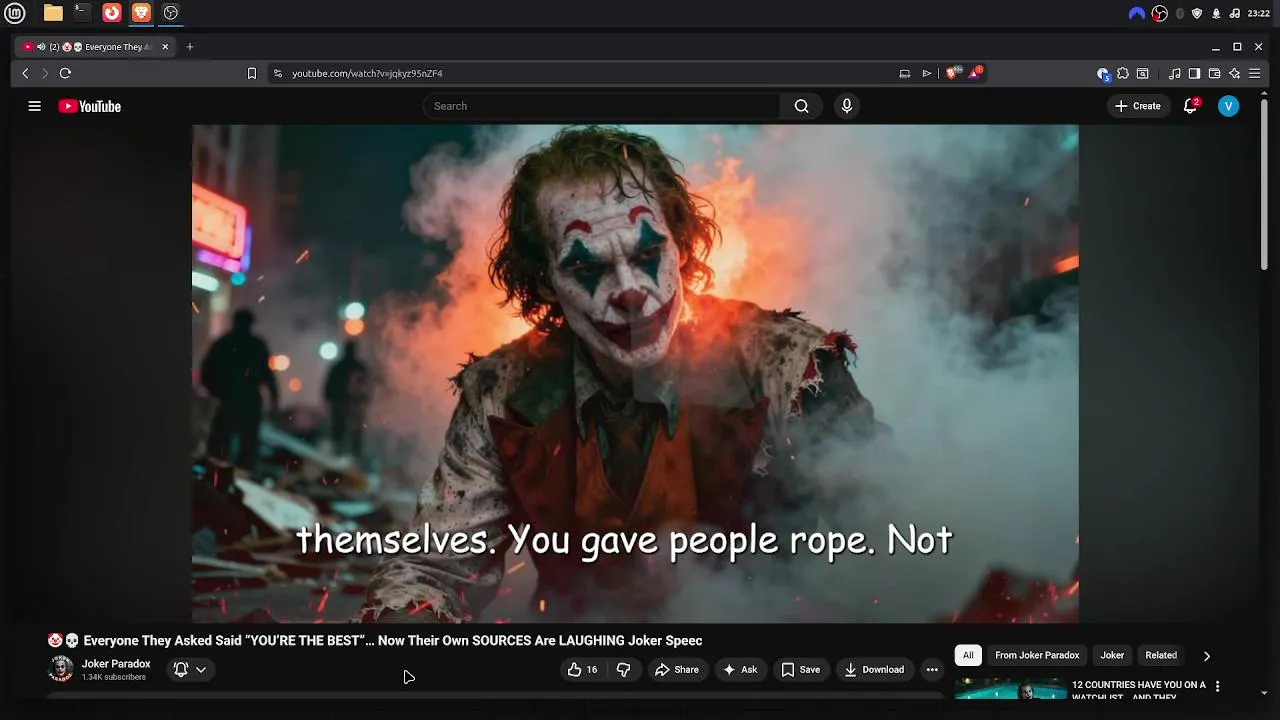Open the Linux Mint start menu
This screenshot has width=1280, height=720.
(x=15, y=13)
